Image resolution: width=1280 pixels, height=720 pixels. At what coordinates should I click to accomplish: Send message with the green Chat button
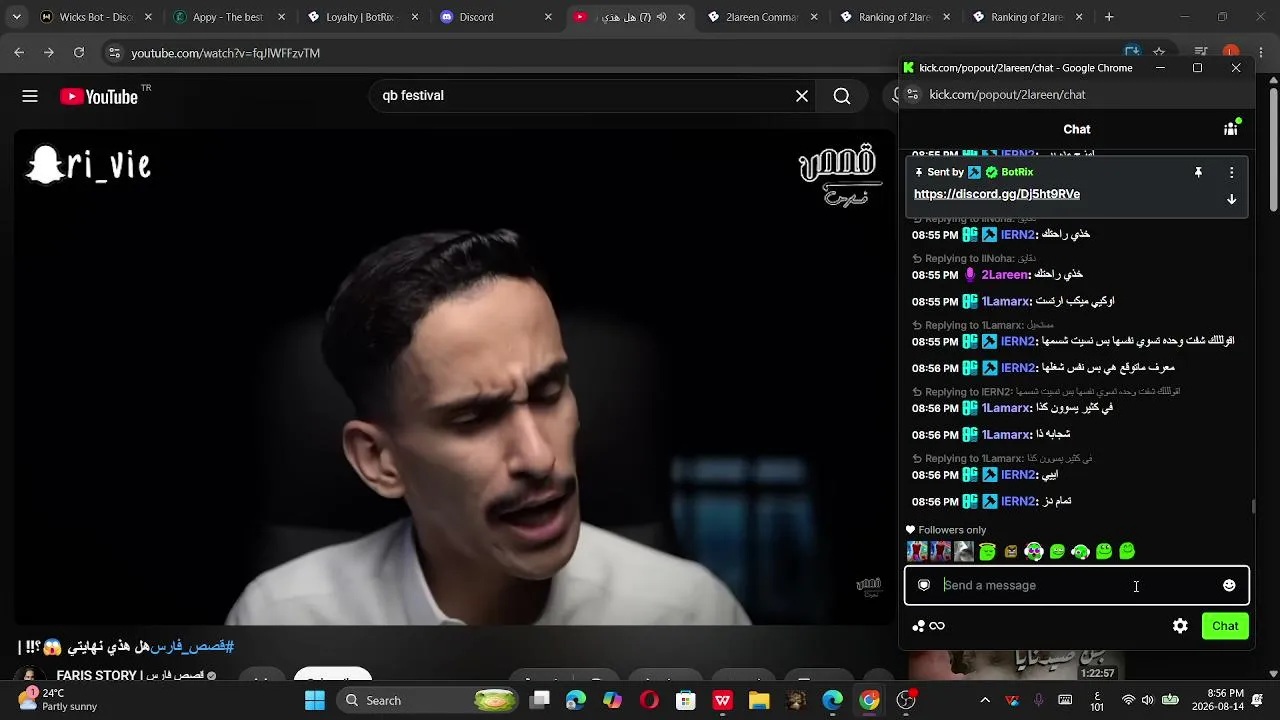pos(1225,626)
